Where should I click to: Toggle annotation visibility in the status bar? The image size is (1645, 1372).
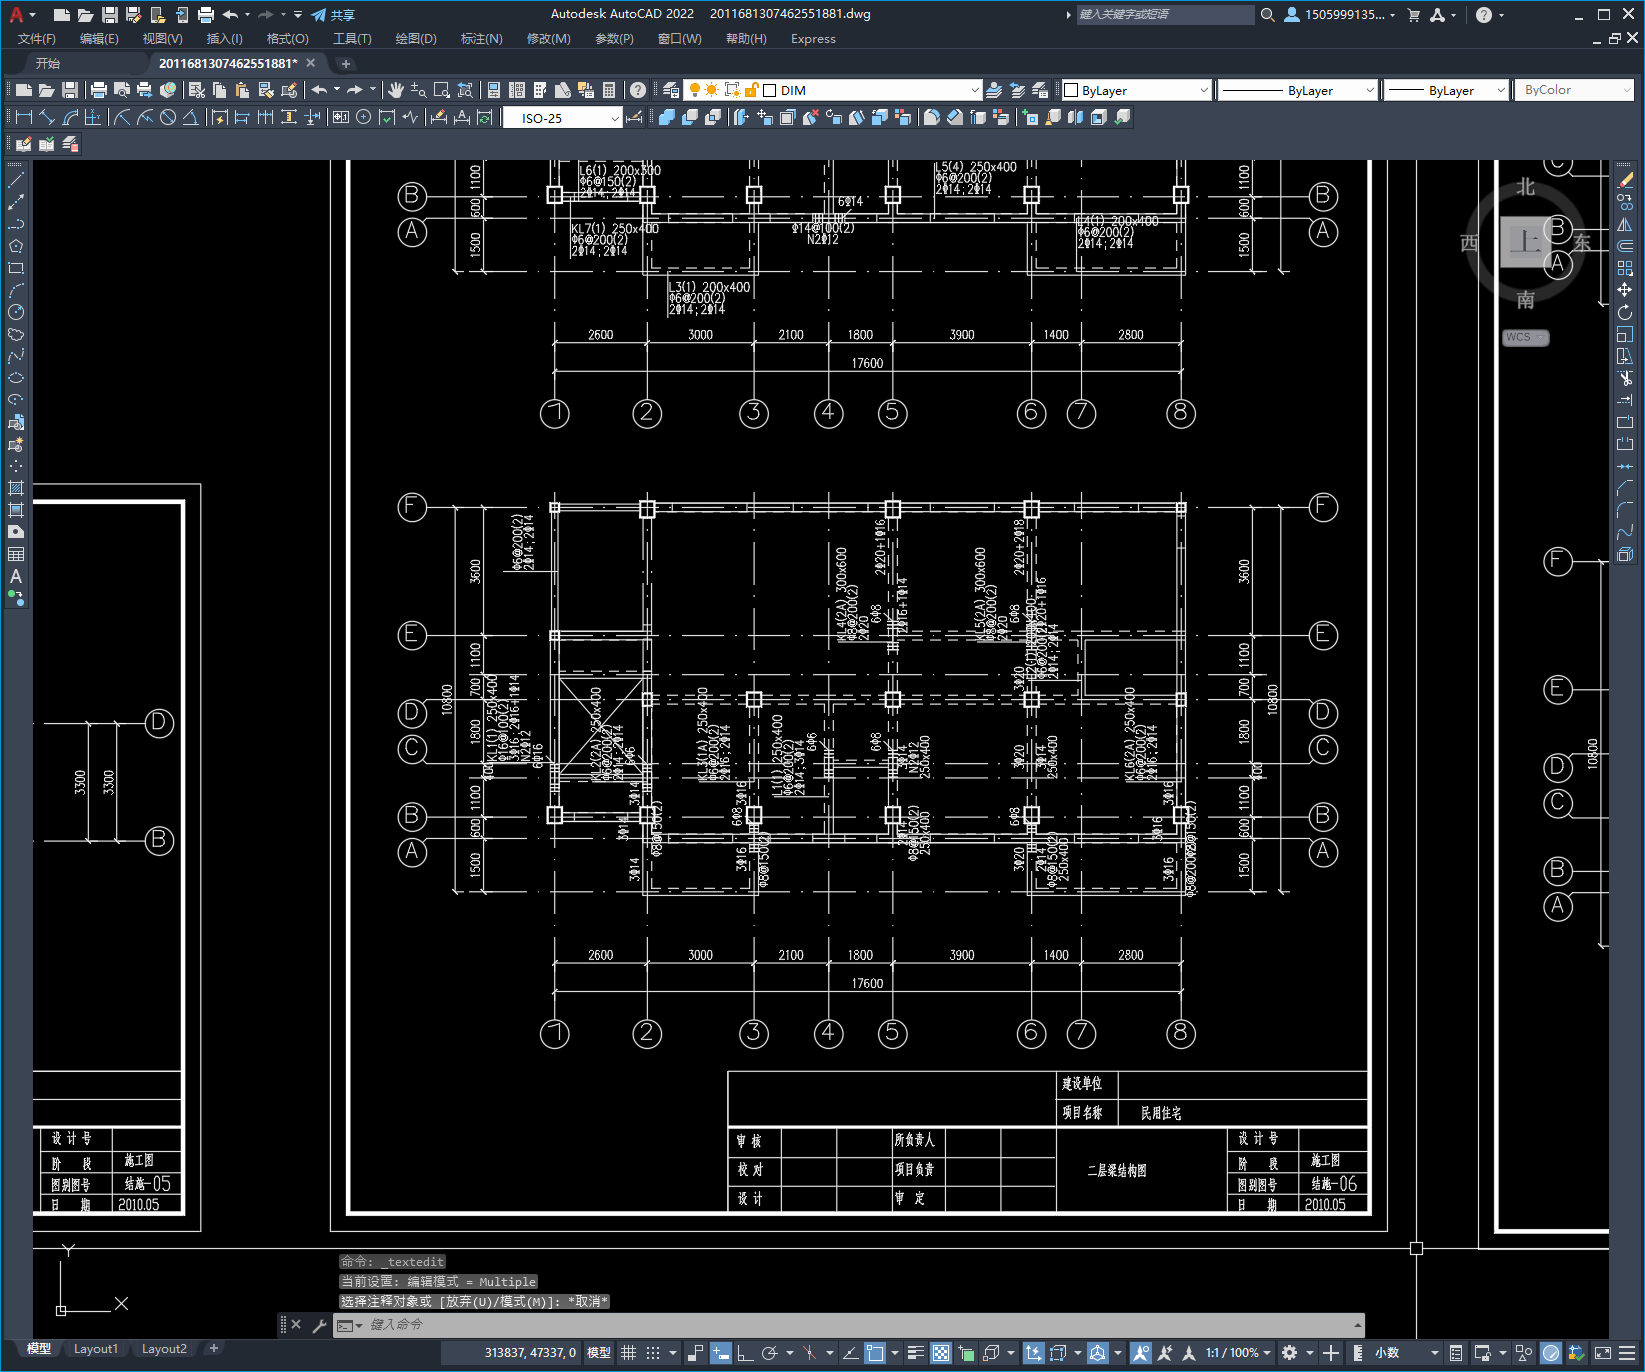tap(1141, 1353)
